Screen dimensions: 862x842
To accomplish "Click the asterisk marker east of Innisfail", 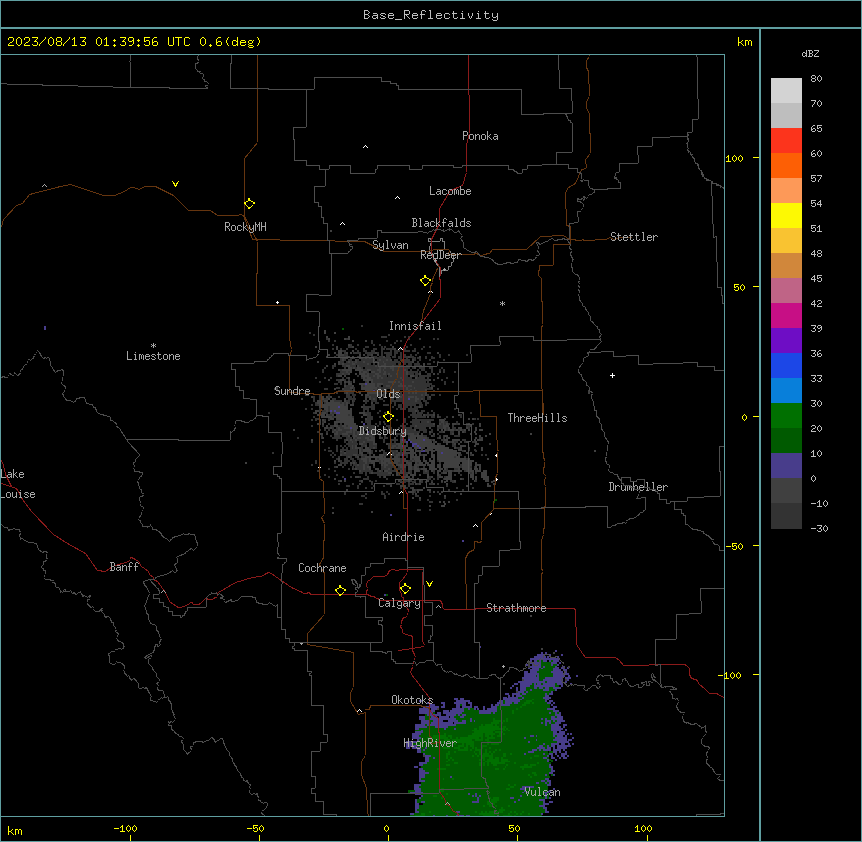I will coord(502,303).
